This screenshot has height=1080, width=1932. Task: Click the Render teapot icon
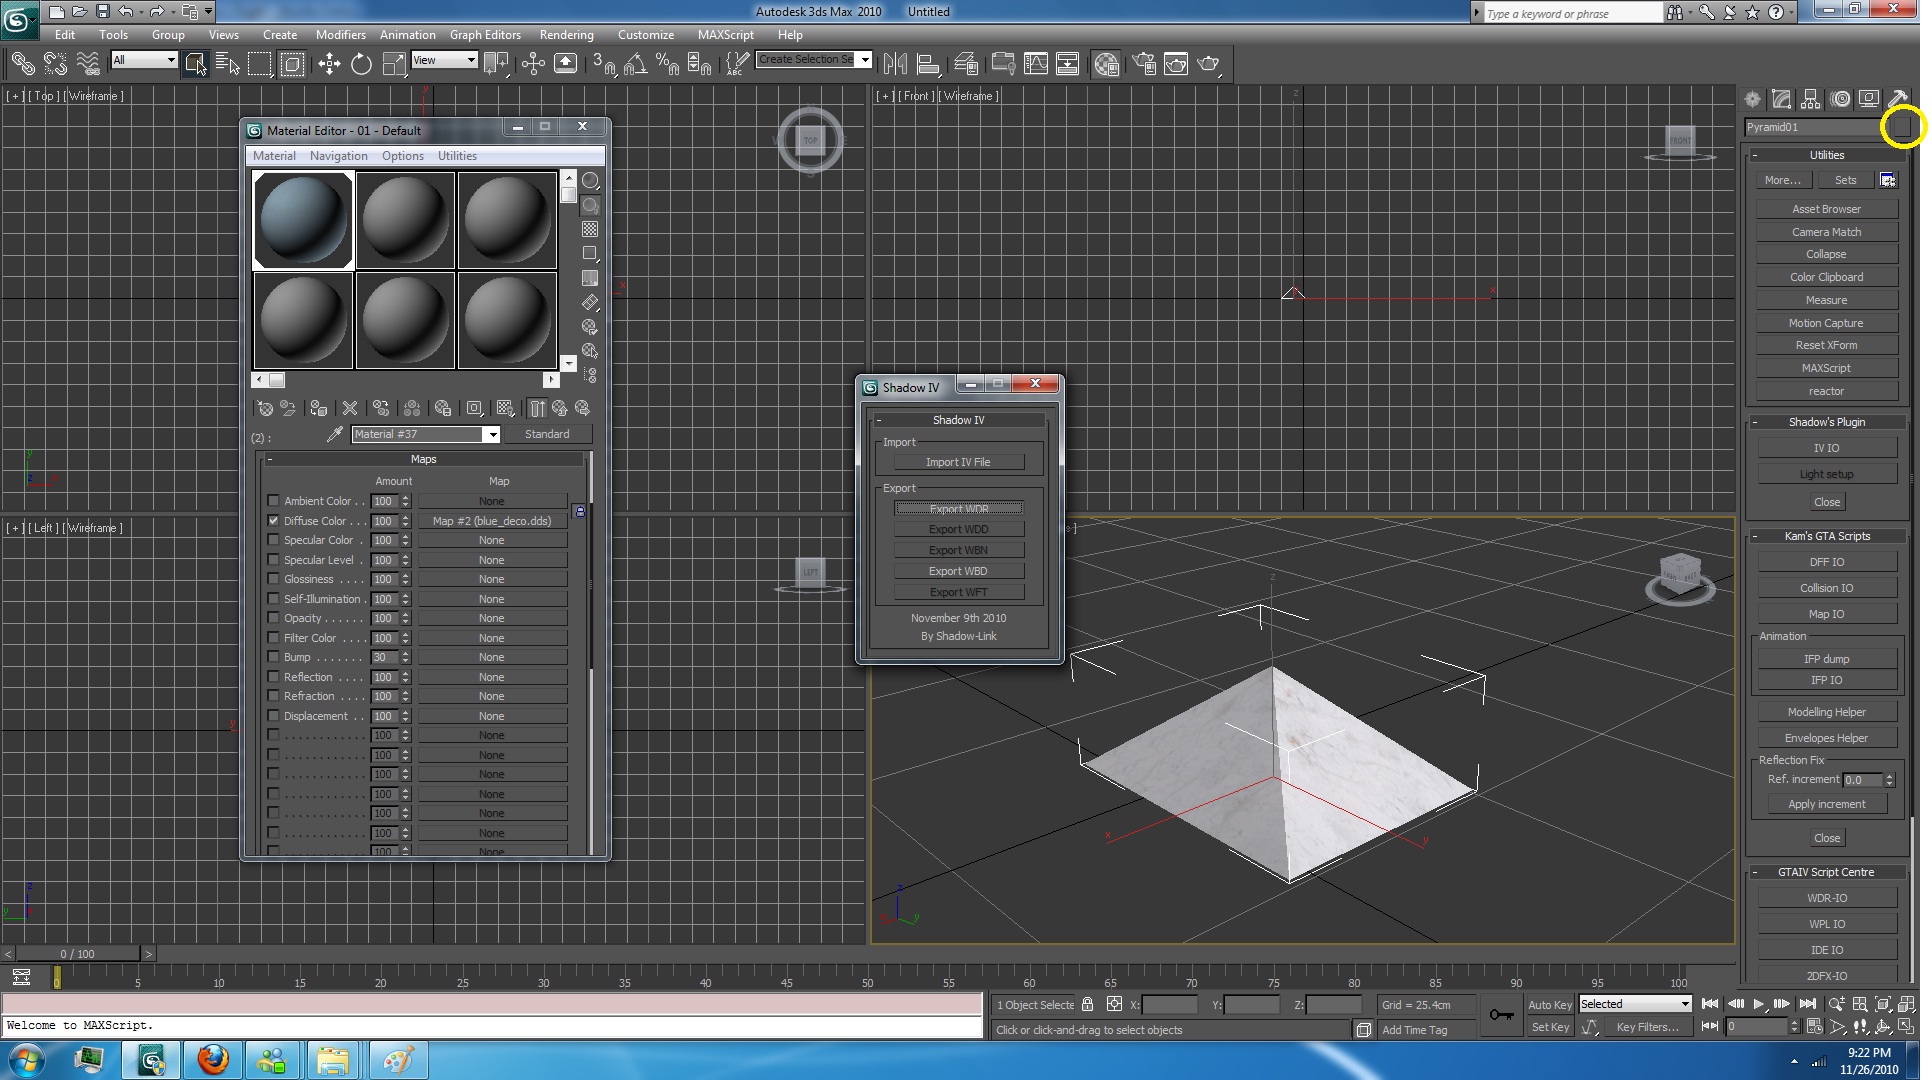[1208, 64]
